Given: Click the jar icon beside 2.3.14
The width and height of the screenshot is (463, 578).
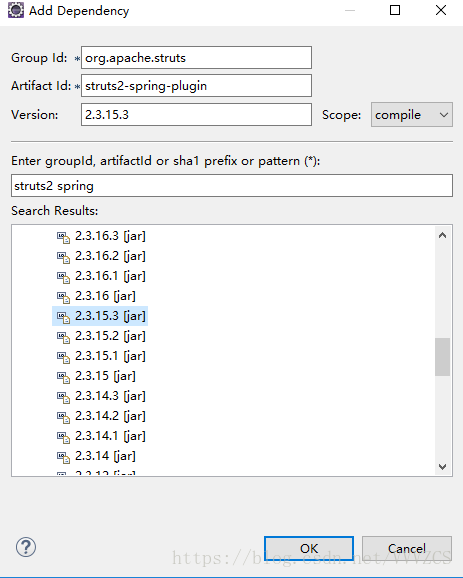Looking at the screenshot, I should pyautogui.click(x=63, y=457).
